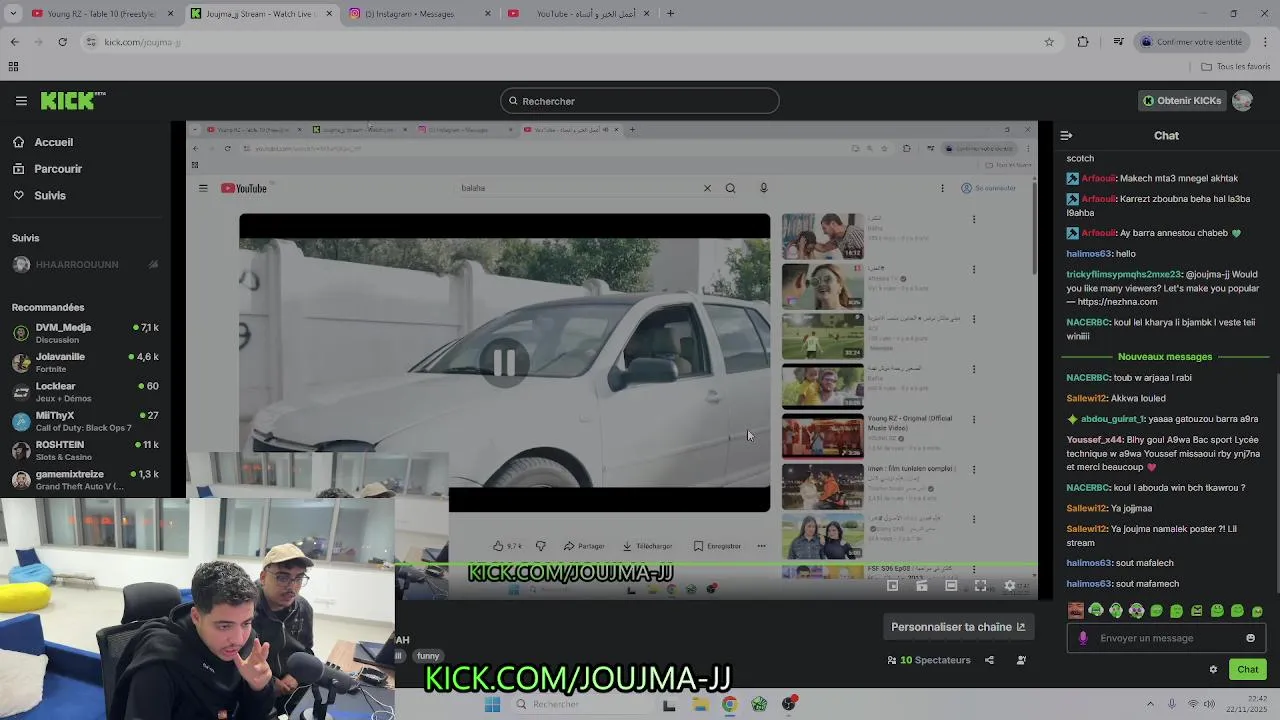Bookmark this page with star icon

pos(1049,42)
